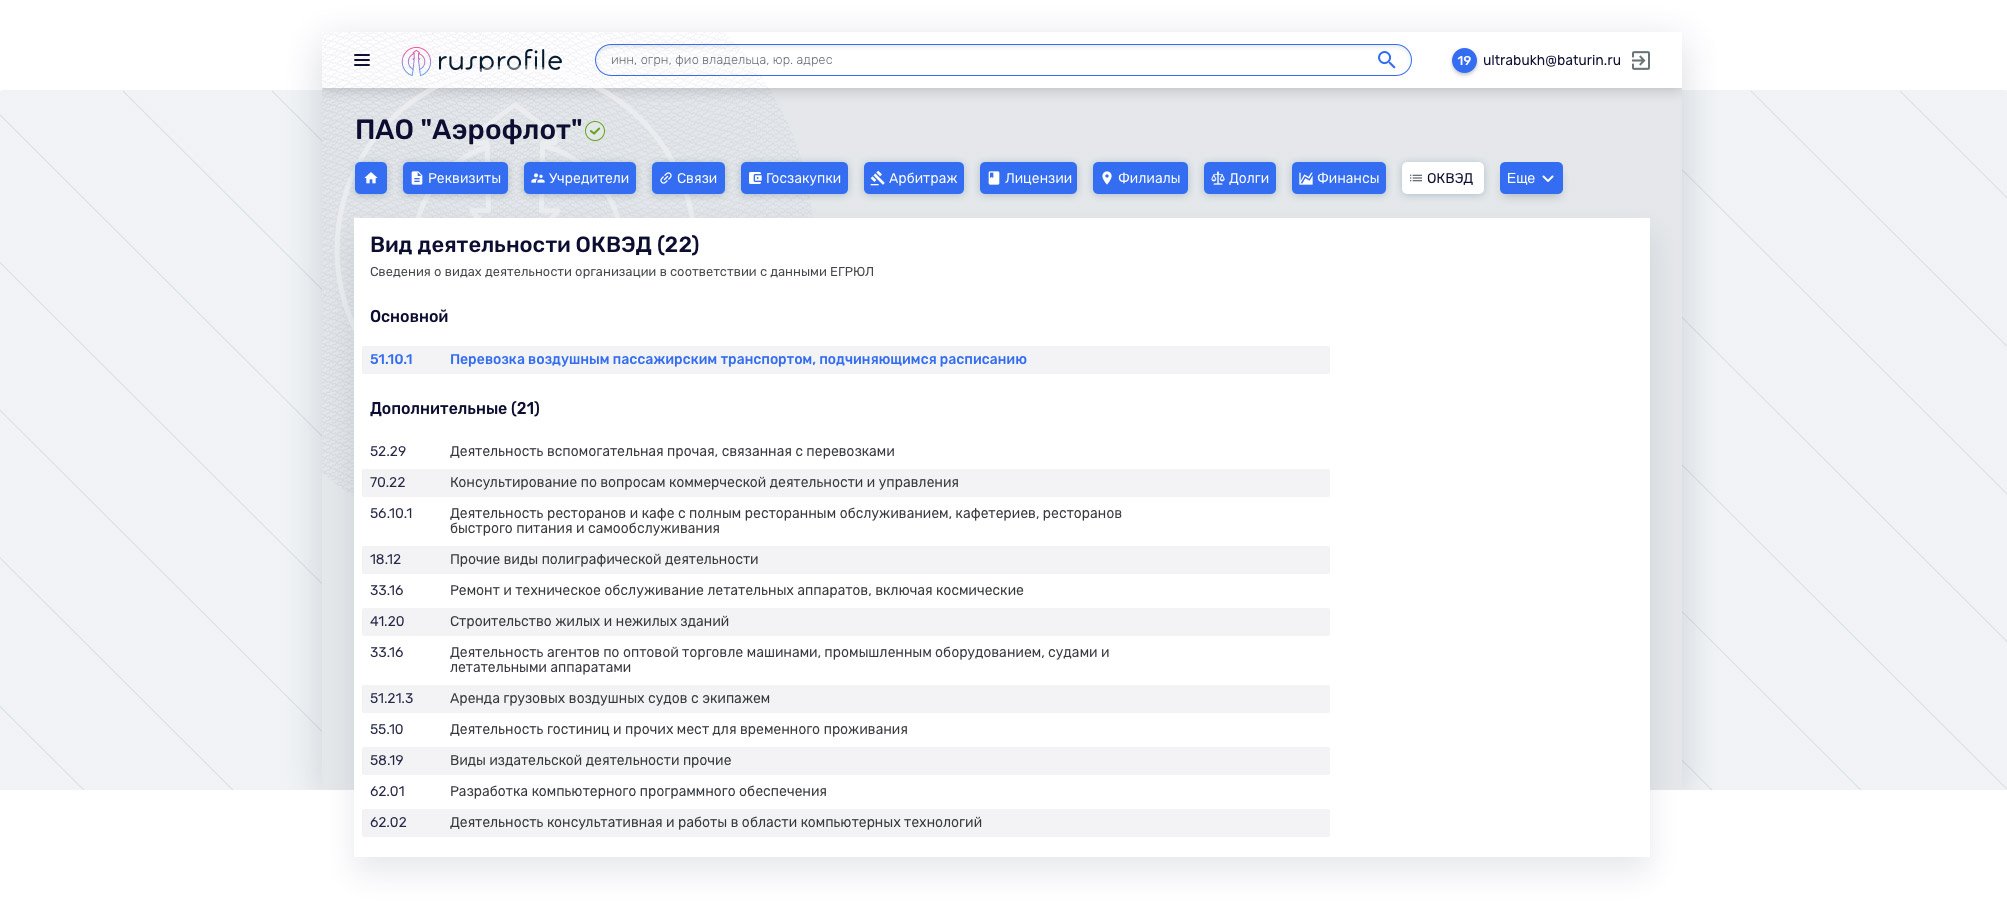Screen dimensions: 2007x917
Task: Select Прочие виды полиграфической деятельности row
Action: tap(846, 559)
